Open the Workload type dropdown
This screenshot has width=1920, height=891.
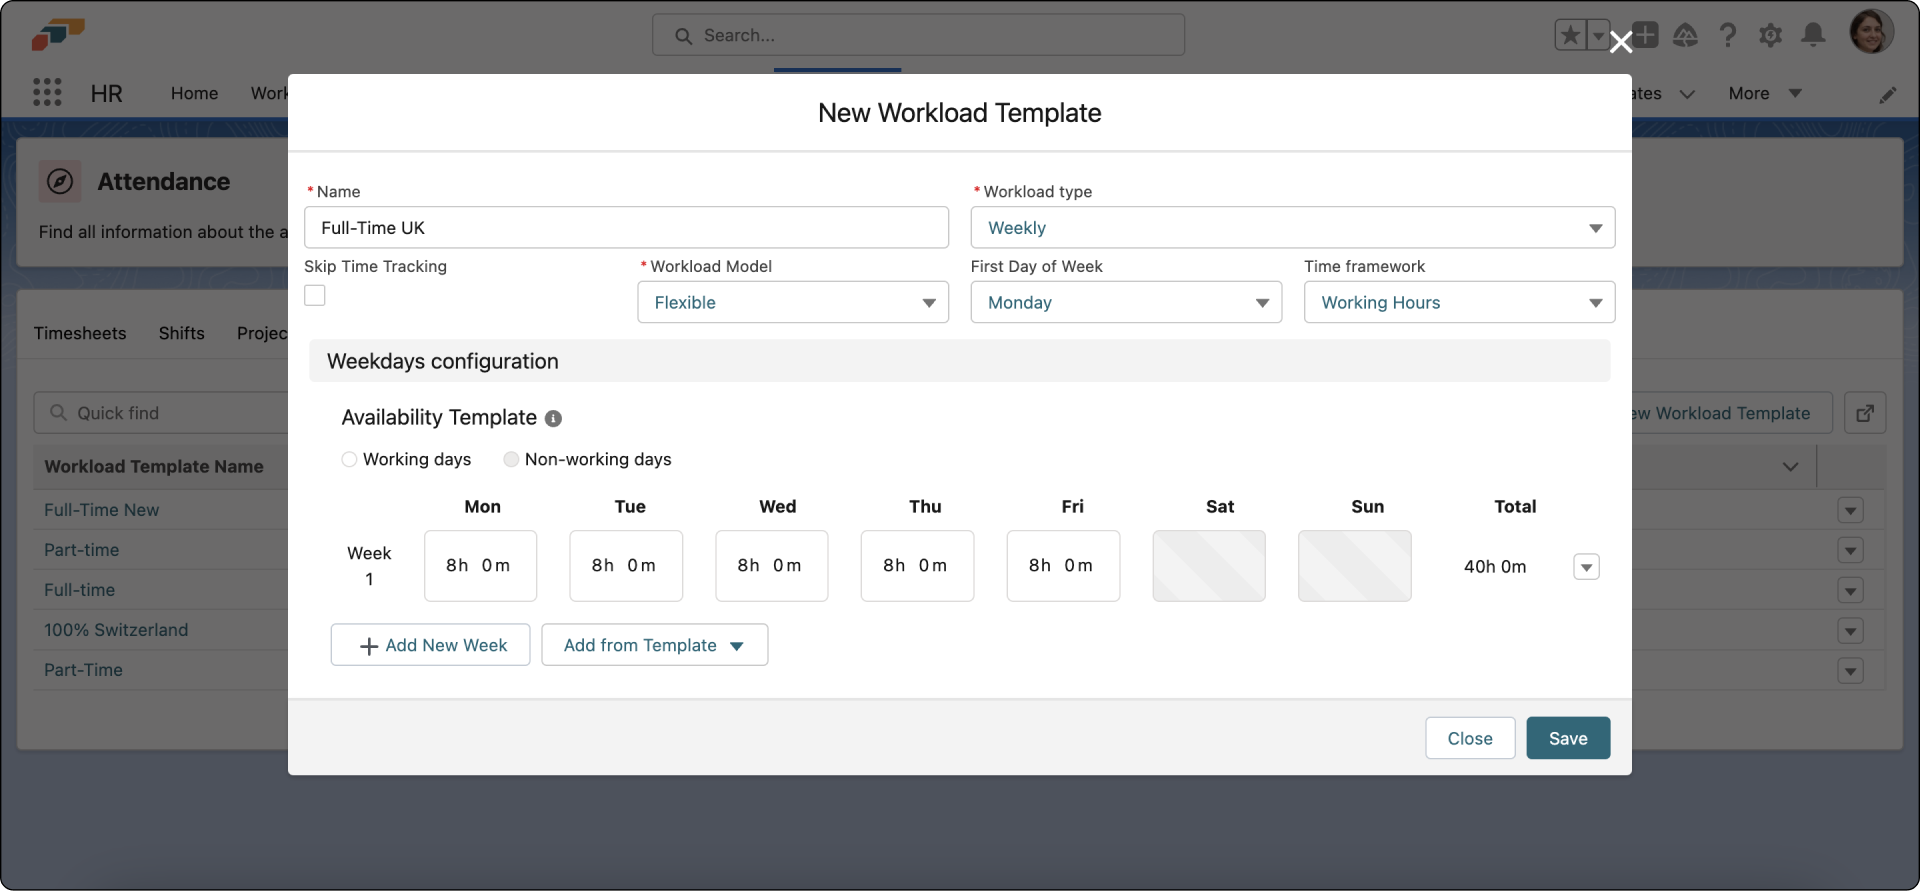[1292, 228]
